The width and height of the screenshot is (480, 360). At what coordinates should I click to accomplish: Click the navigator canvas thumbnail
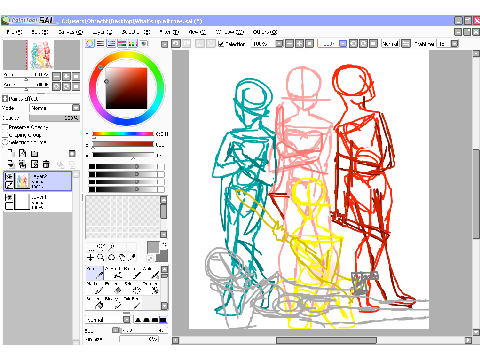click(x=42, y=55)
